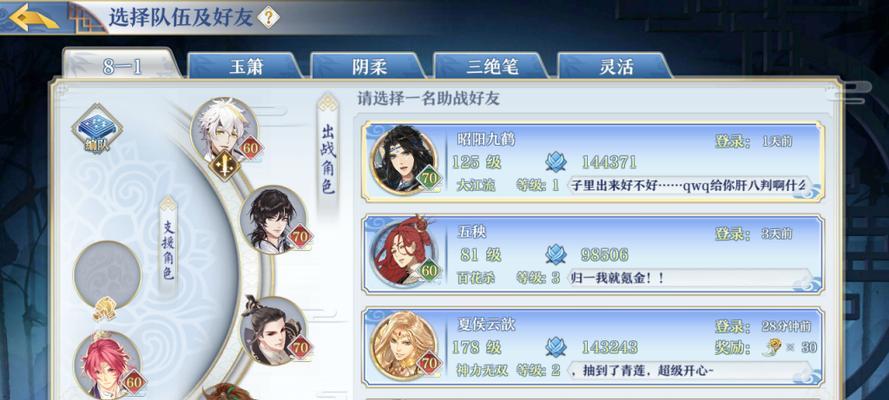889x400 pixels.
Task: Click the golden 夏侯云歆 avatar
Action: pyautogui.click(x=404, y=346)
